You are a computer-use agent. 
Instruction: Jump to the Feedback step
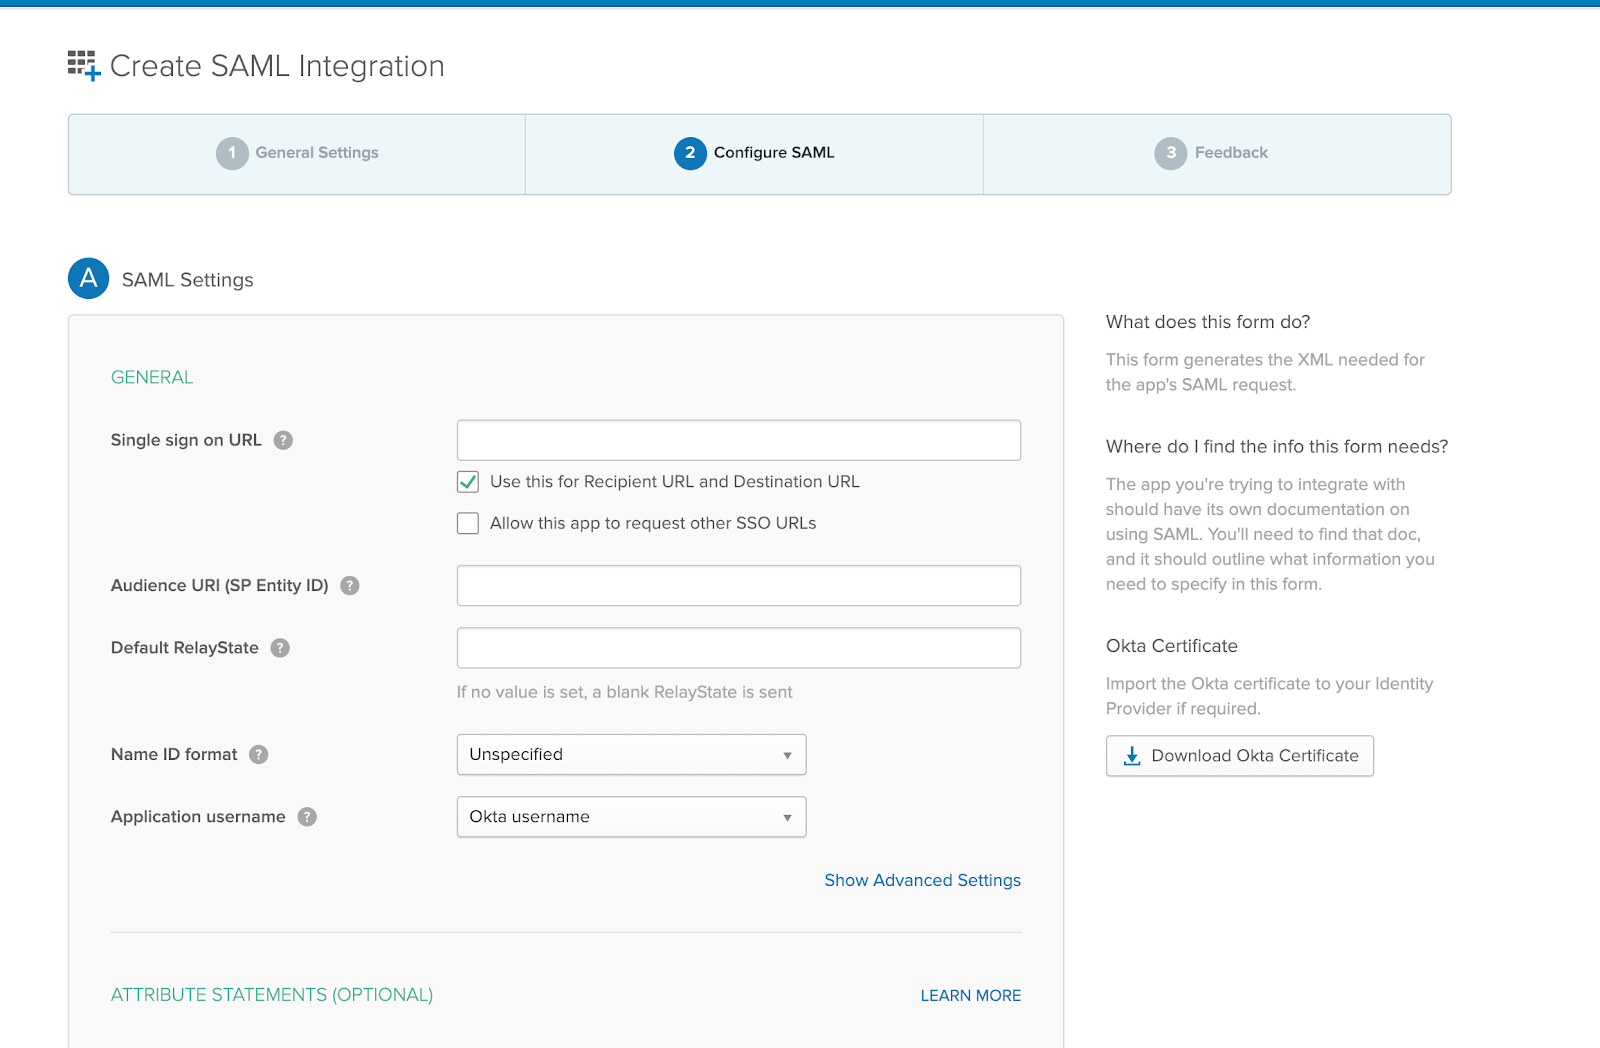pyautogui.click(x=1217, y=154)
